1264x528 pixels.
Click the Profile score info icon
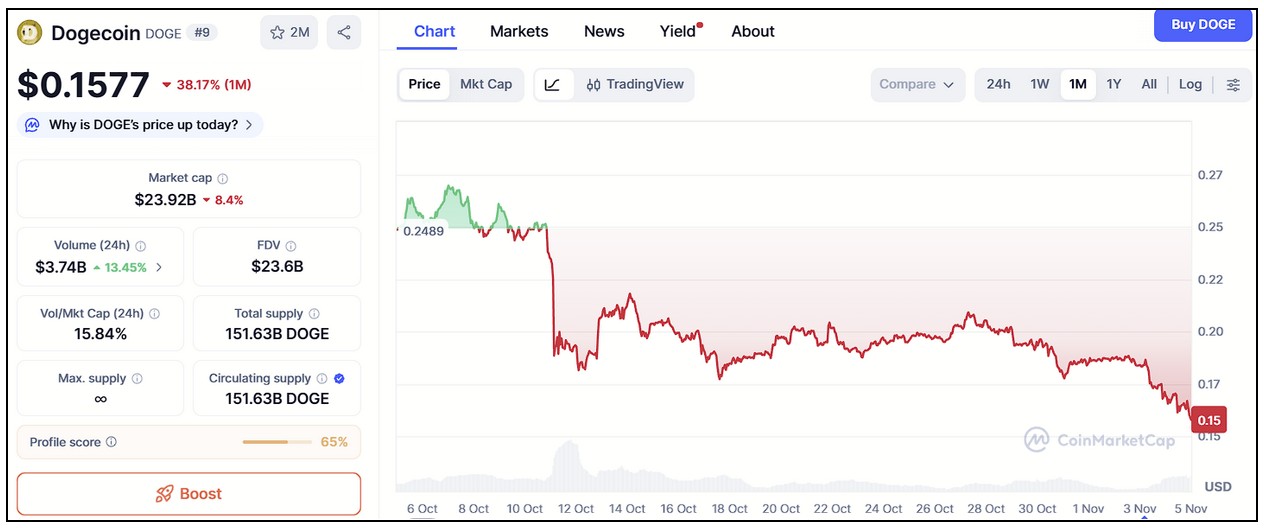click(111, 442)
